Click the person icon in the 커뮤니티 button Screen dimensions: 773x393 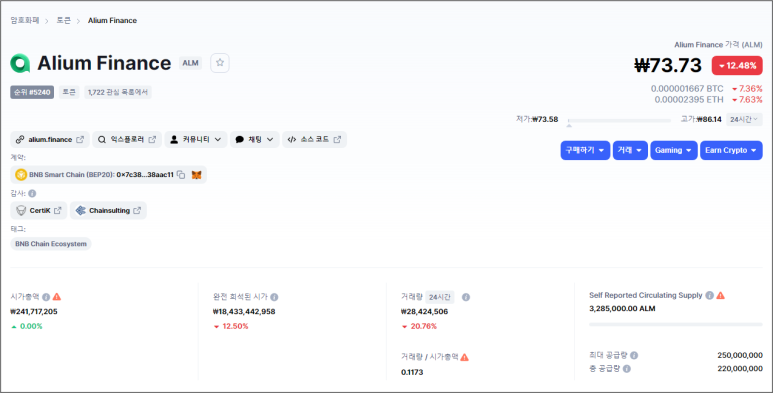click(x=174, y=140)
